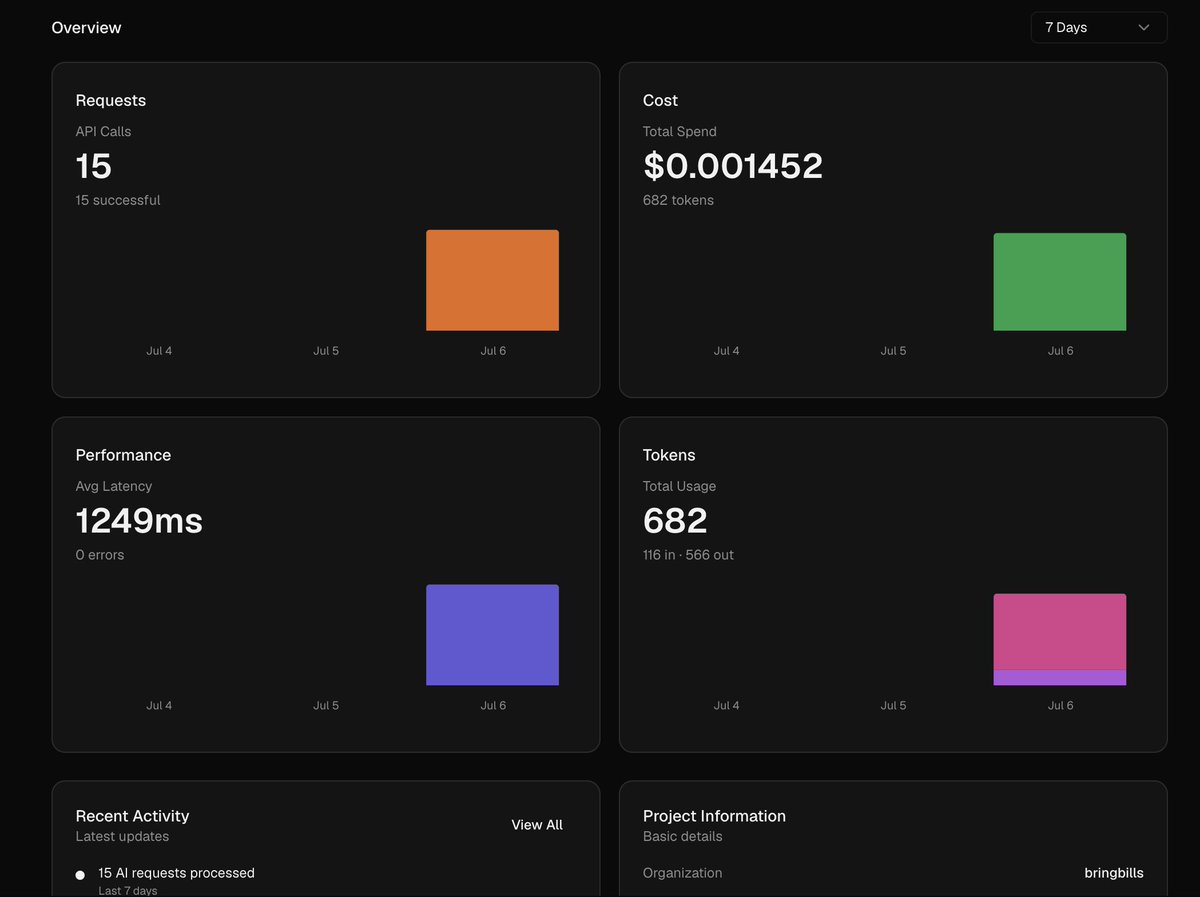Click the Performance card title
The image size is (1200, 897).
point(123,455)
